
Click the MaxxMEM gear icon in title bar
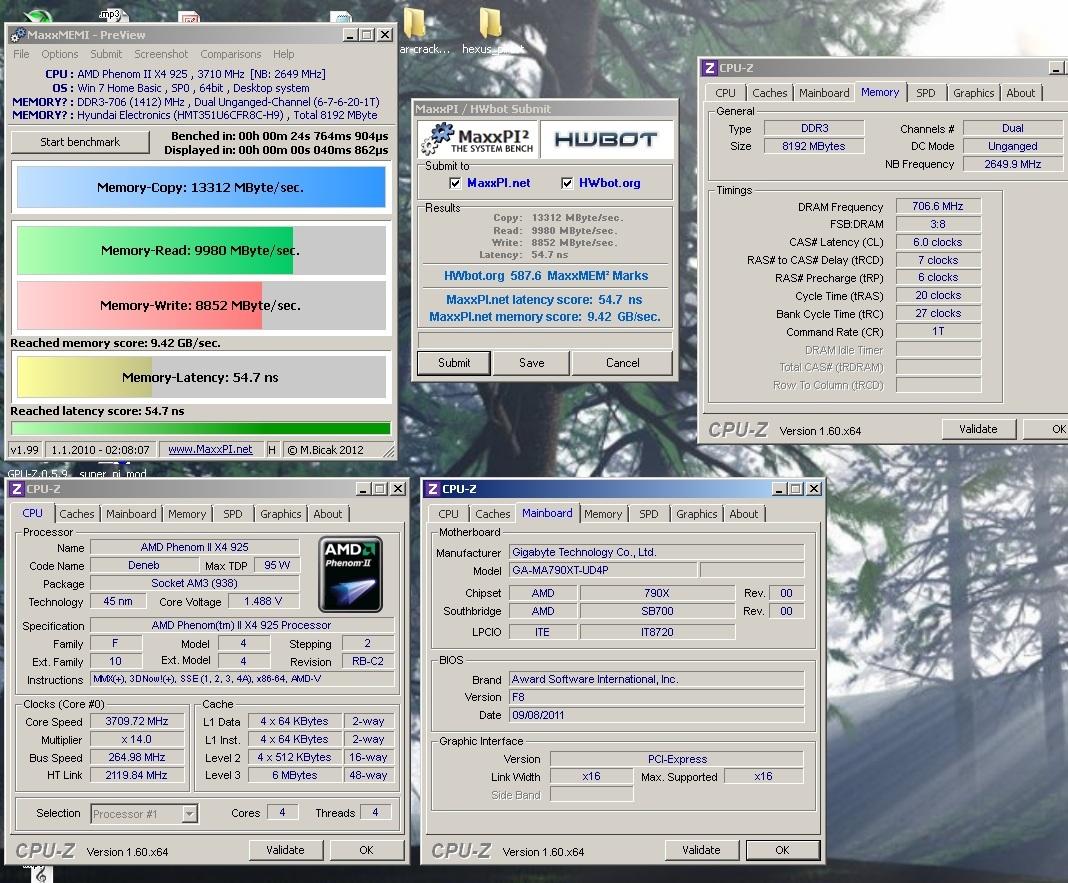point(18,35)
